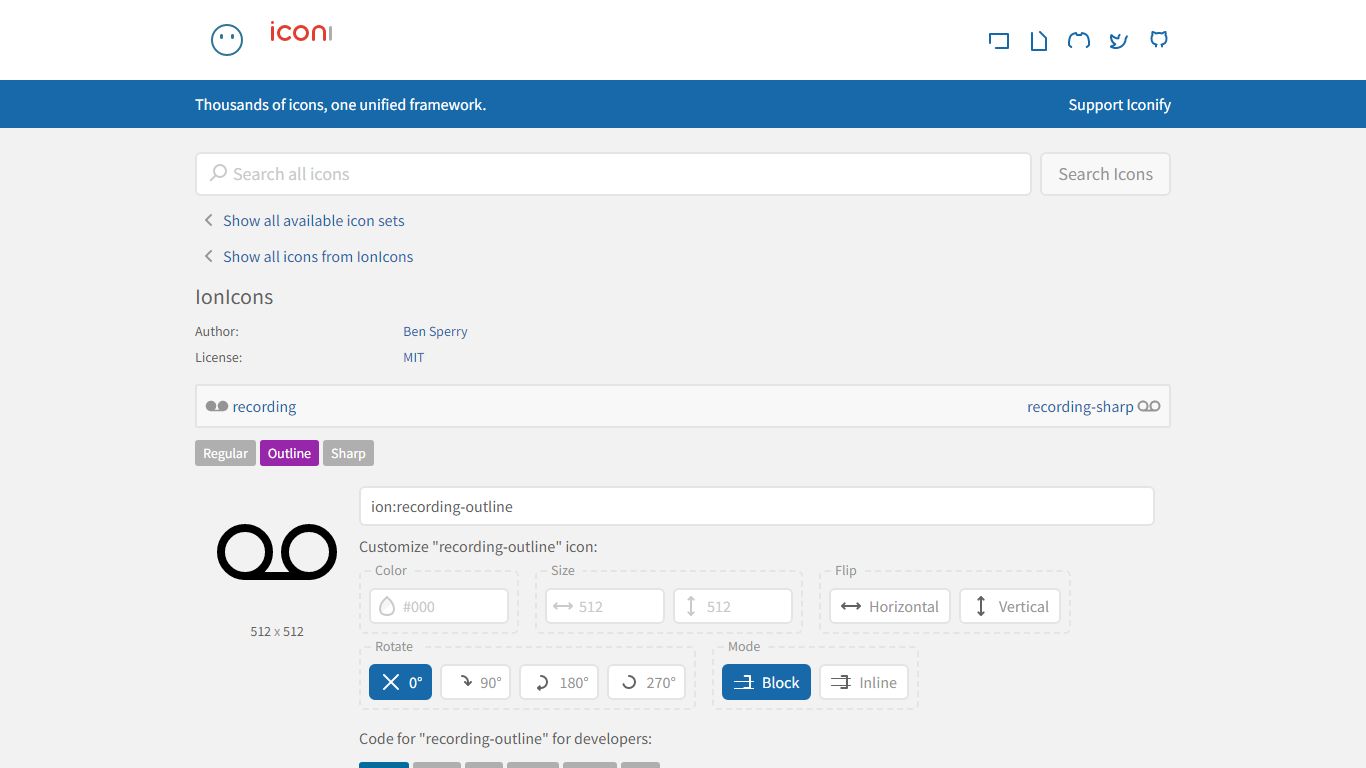Click the IonIcons heading text
This screenshot has height=768, width=1366.
234,297
